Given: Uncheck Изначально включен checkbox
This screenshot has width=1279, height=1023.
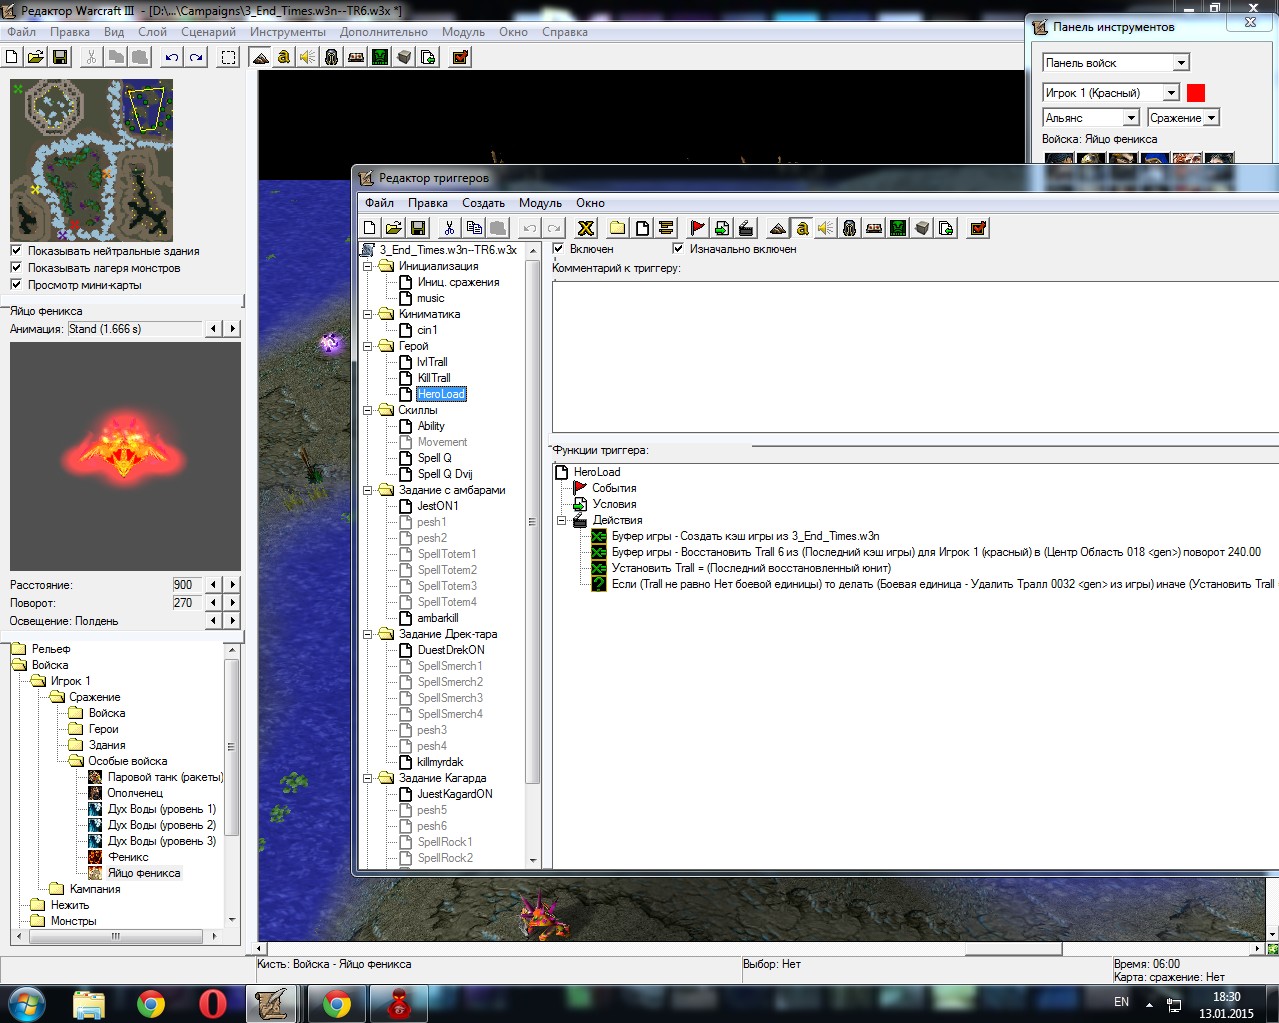Looking at the screenshot, I should pos(678,249).
